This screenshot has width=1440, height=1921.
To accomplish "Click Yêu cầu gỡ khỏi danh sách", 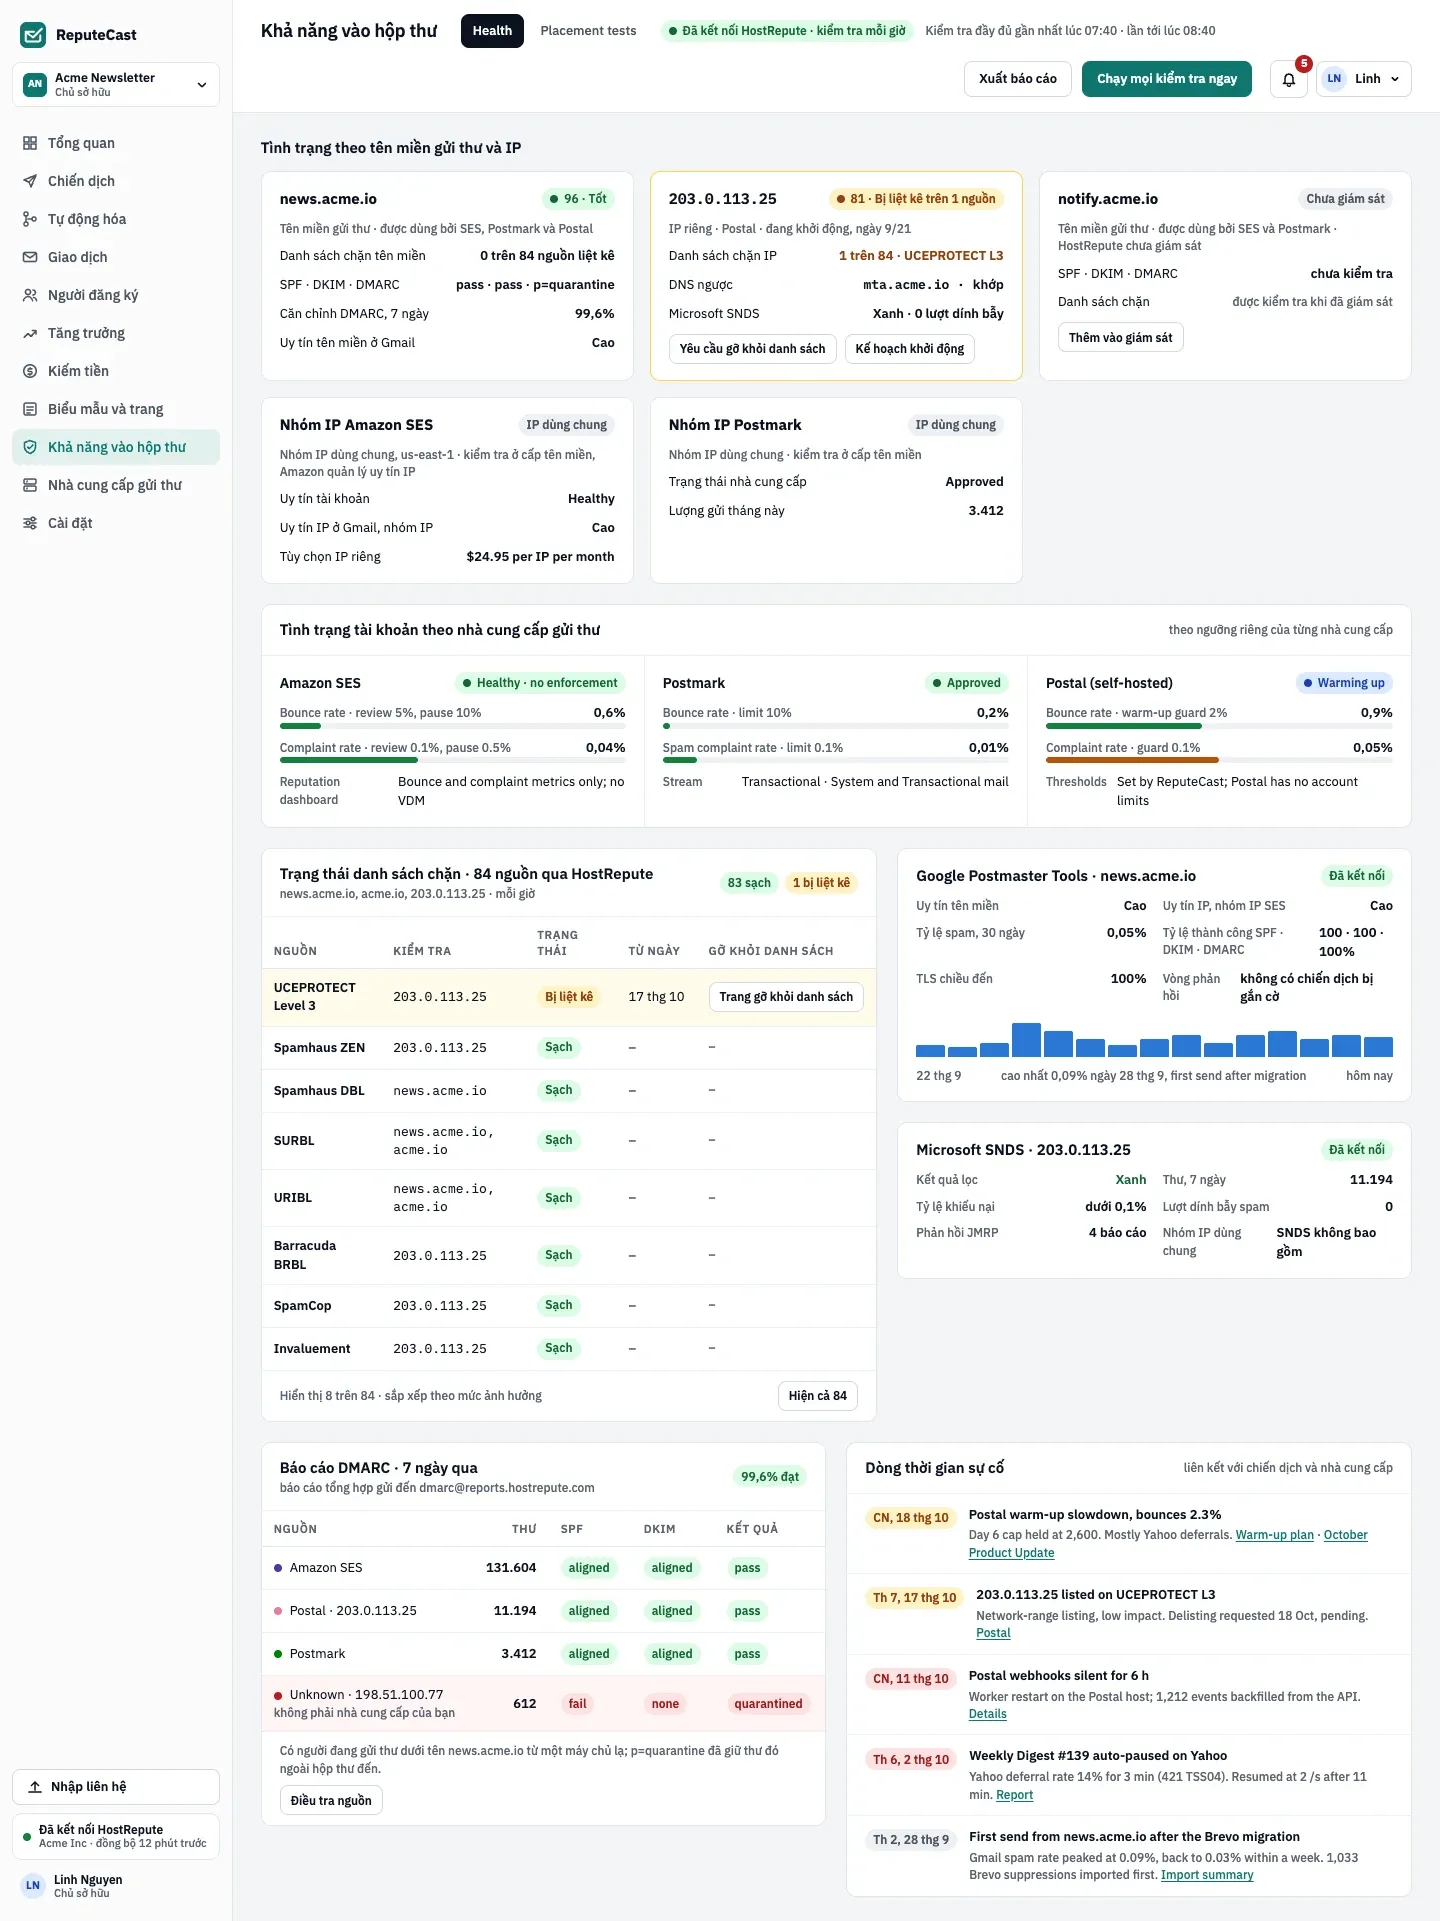I will point(752,349).
